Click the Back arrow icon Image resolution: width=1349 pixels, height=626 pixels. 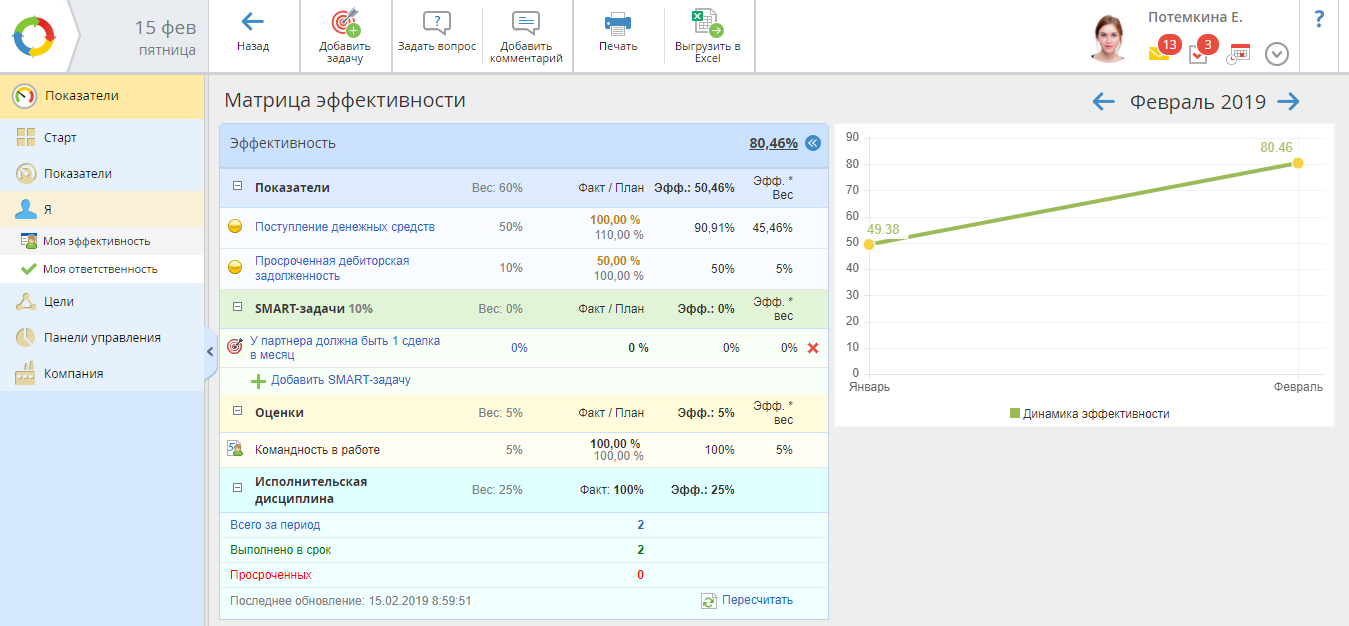pos(253,22)
